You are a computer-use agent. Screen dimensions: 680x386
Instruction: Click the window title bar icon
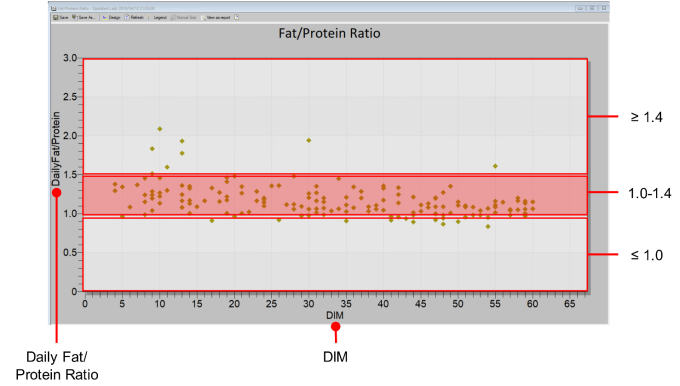click(54, 8)
